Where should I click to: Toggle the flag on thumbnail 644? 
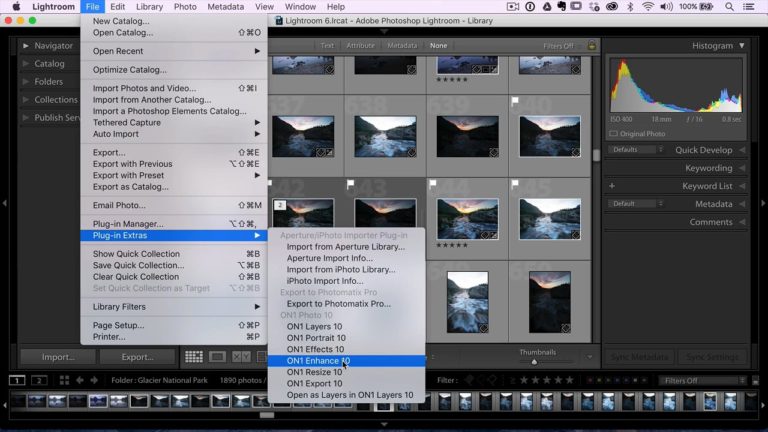point(432,185)
